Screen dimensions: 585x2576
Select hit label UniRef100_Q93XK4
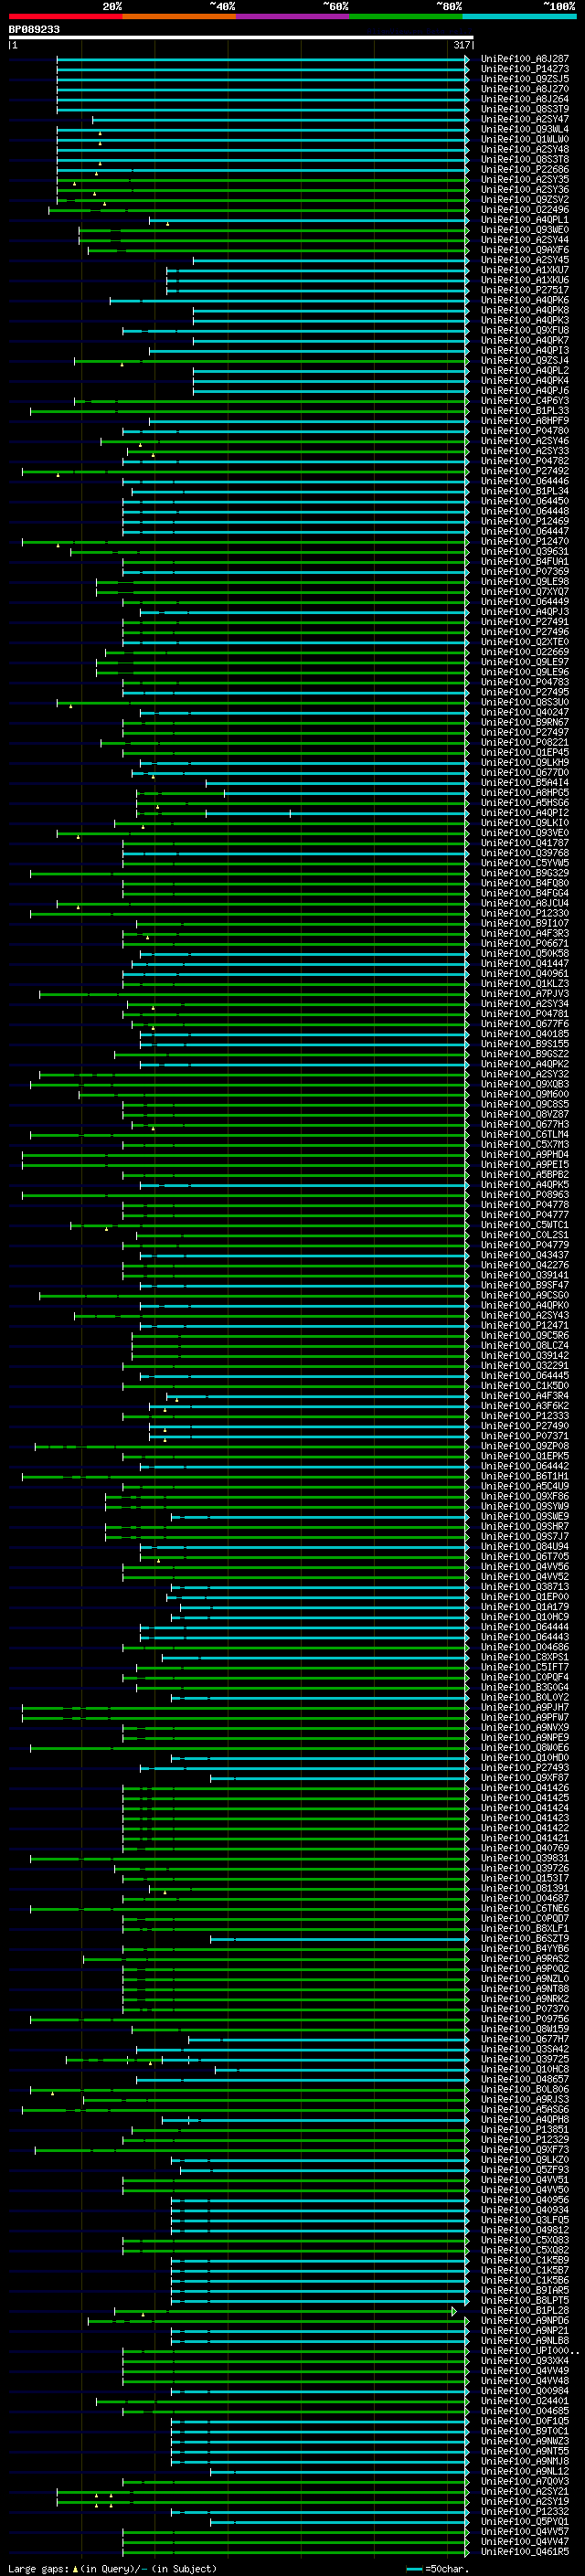(x=524, y=2361)
